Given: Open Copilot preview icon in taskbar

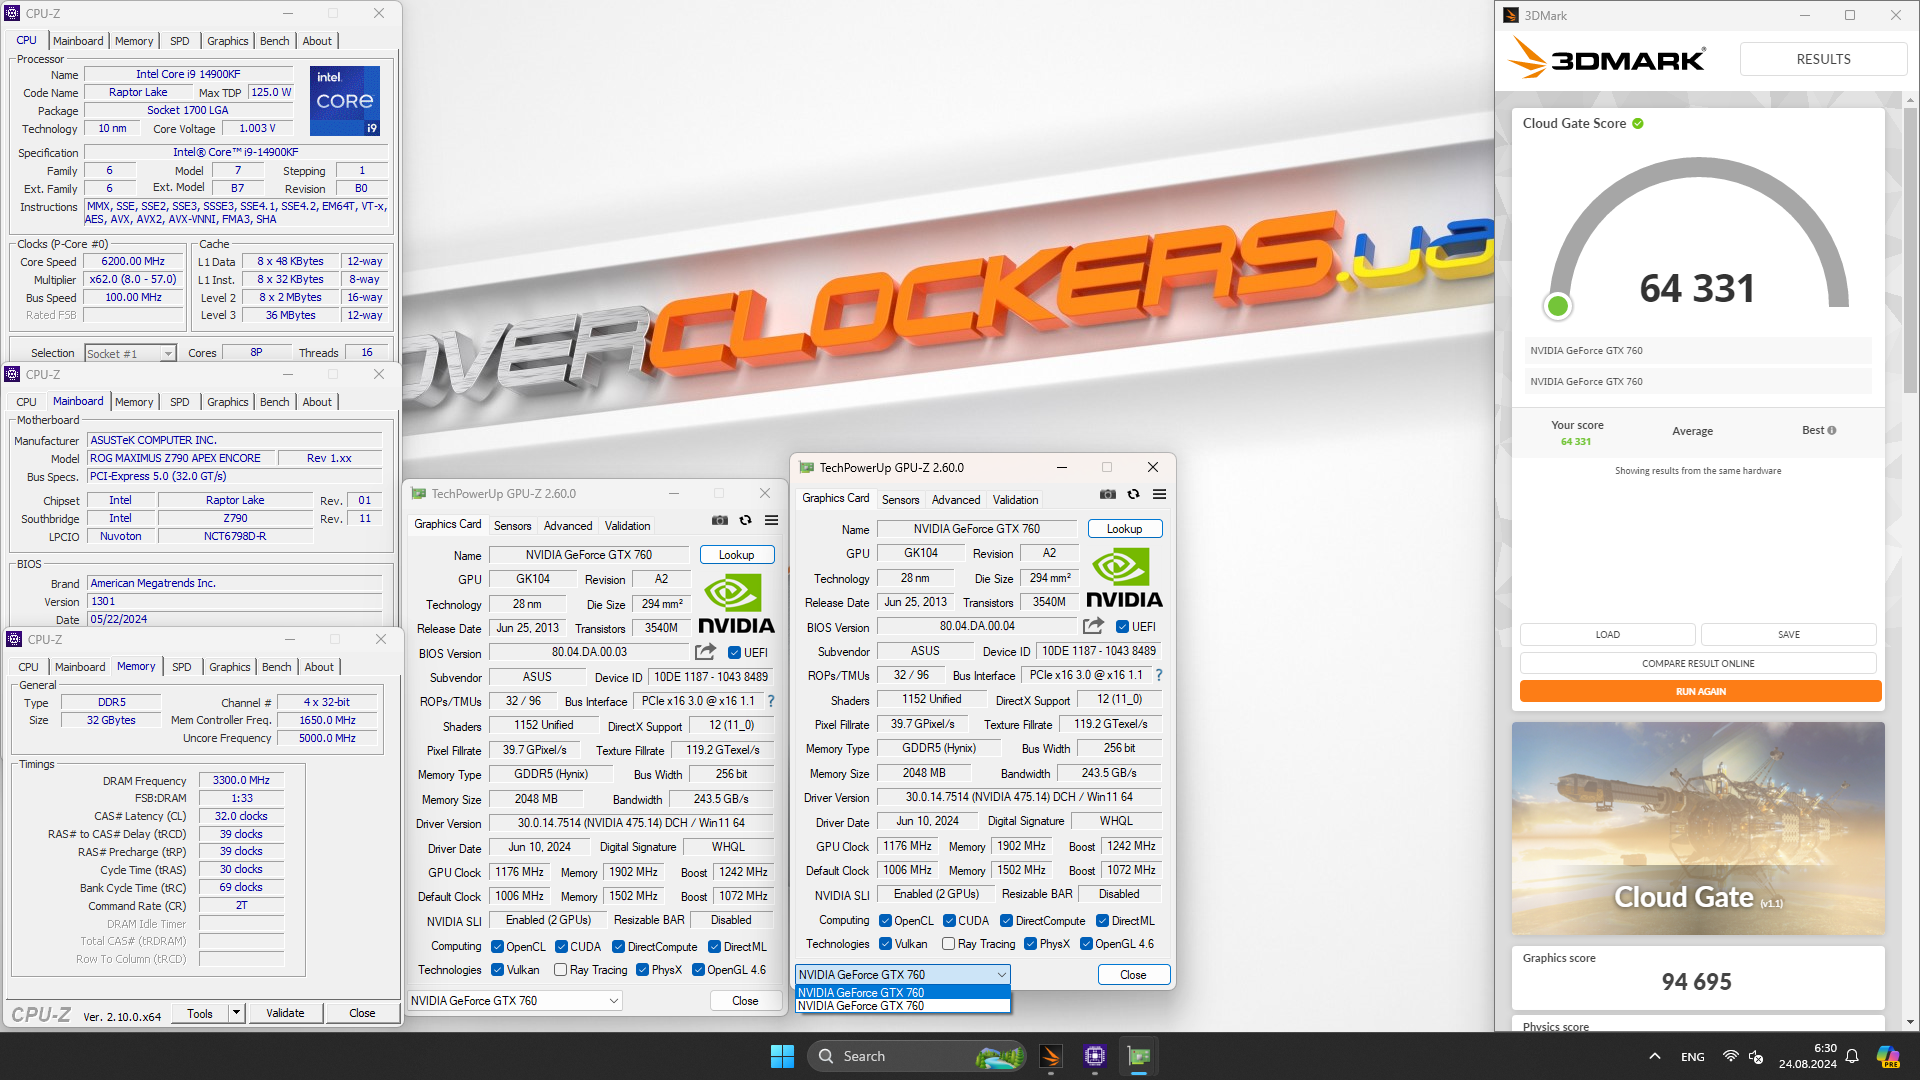Looking at the screenshot, I should point(1888,1056).
